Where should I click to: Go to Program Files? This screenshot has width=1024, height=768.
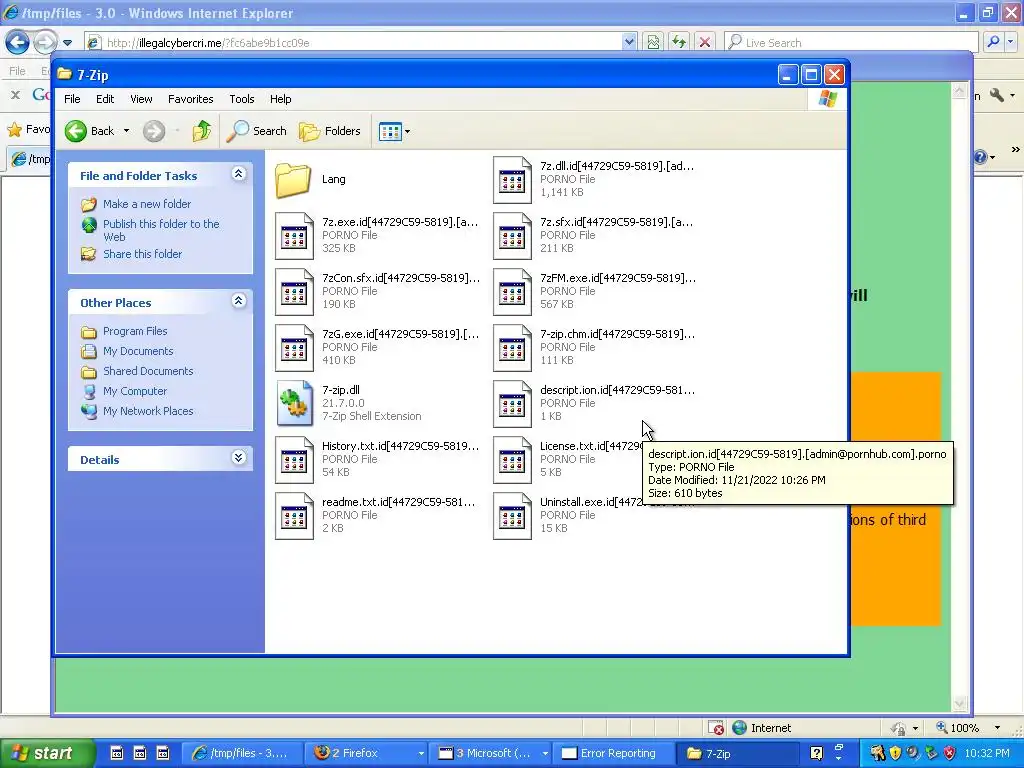[135, 331]
